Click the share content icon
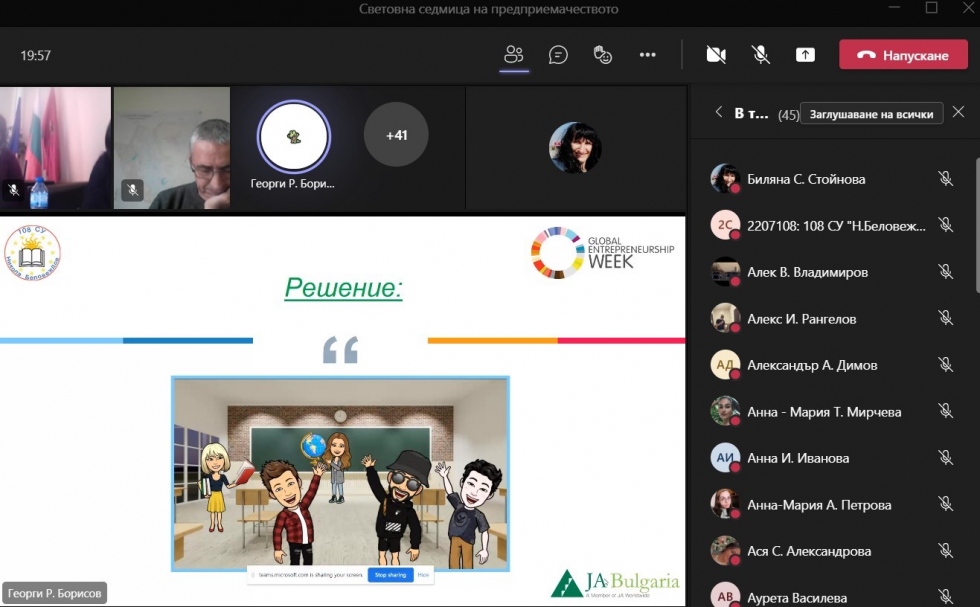 point(805,55)
